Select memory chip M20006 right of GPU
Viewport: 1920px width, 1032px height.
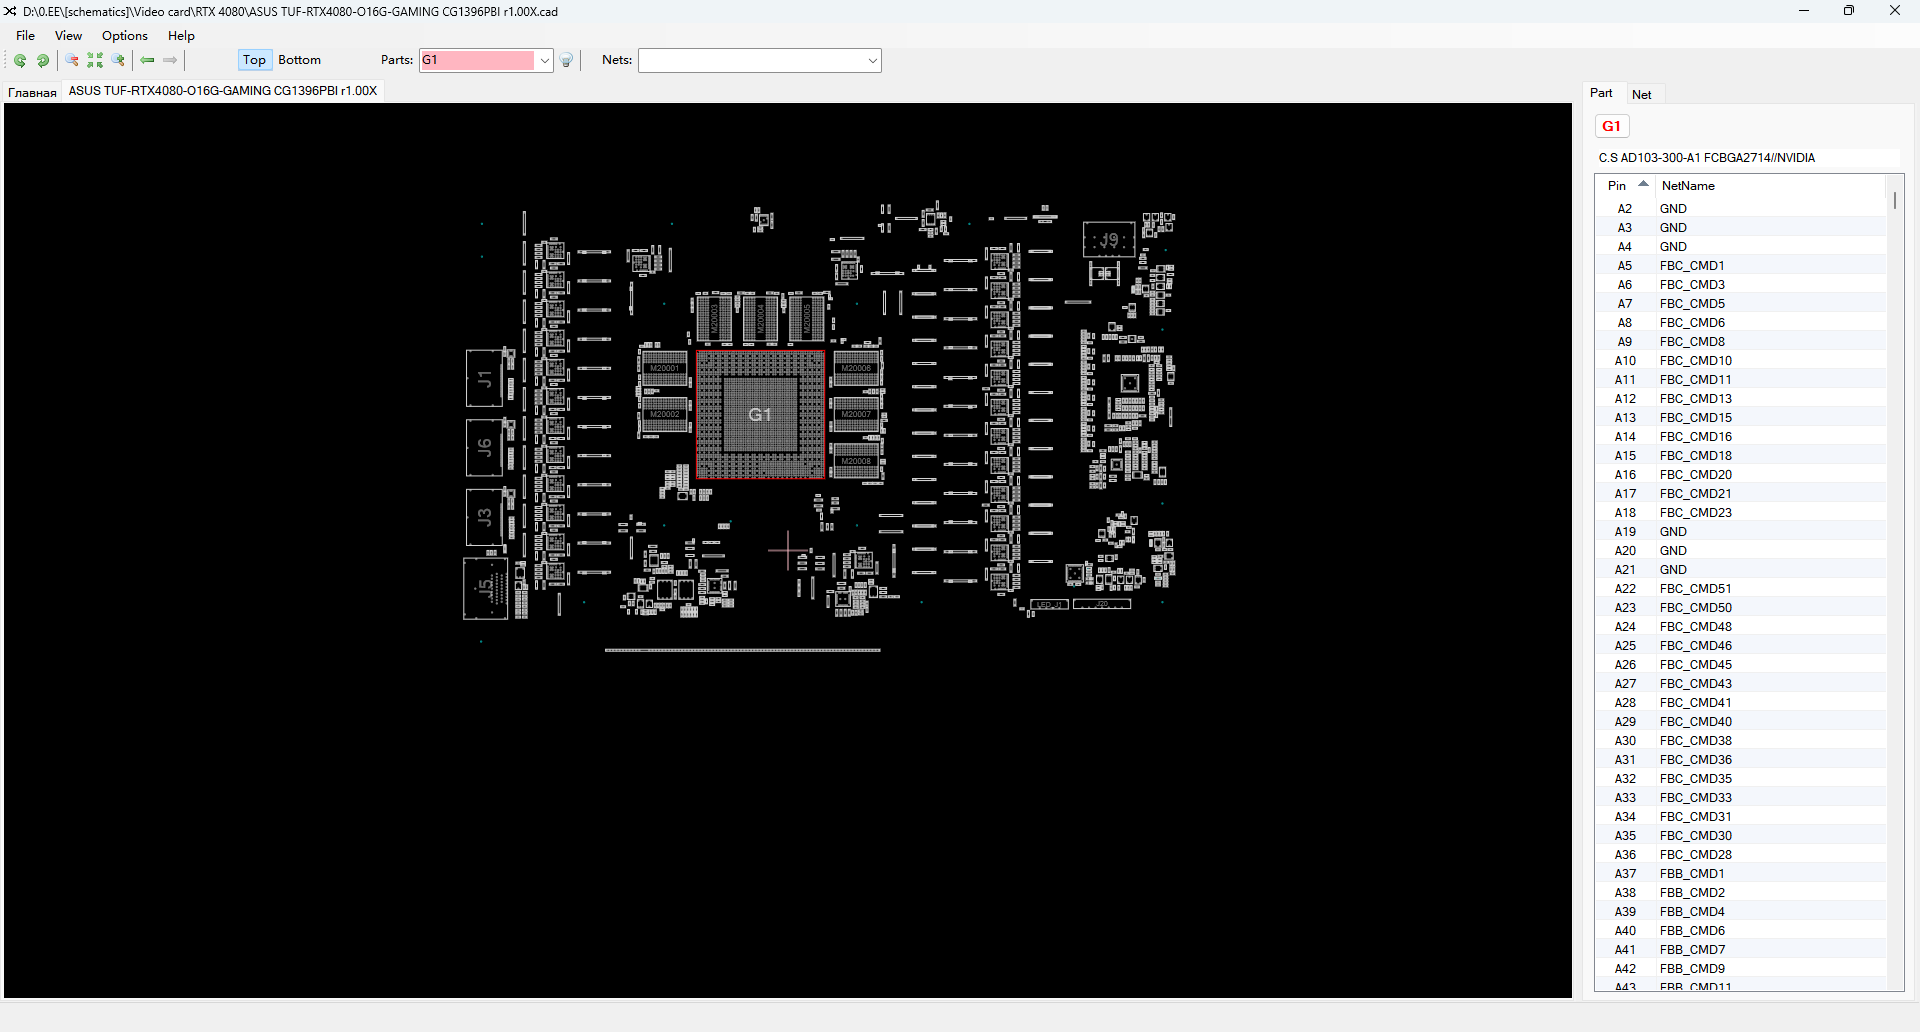(857, 369)
